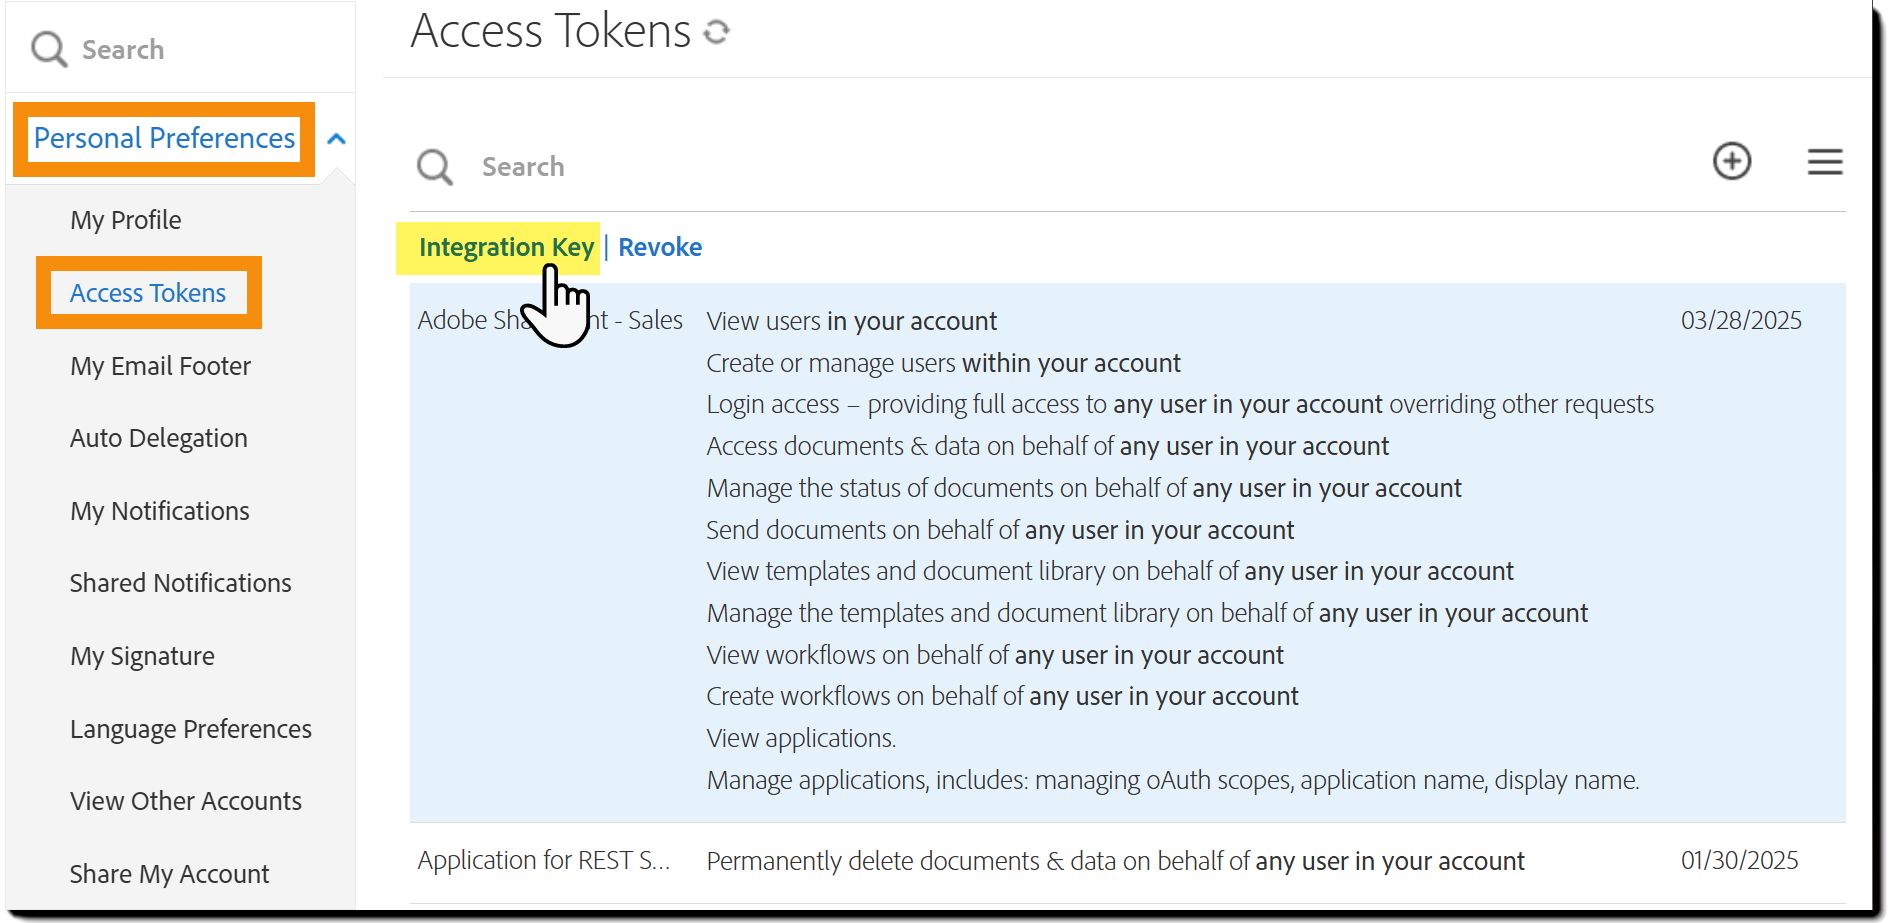Revoke the selected access token
The image size is (1888, 923).
660,247
